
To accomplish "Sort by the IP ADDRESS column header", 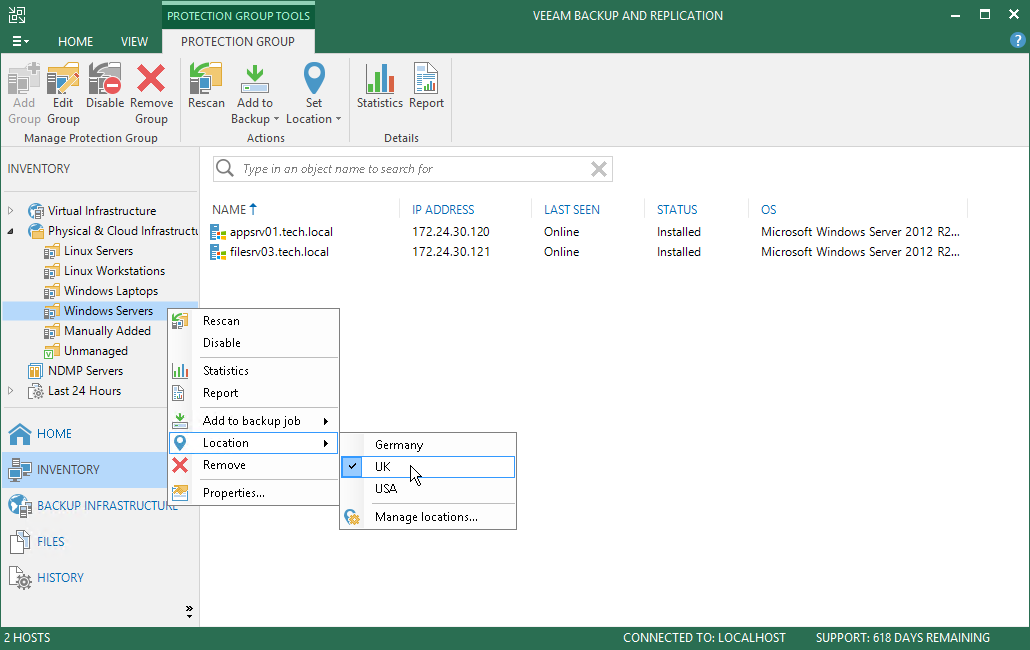I will [443, 210].
